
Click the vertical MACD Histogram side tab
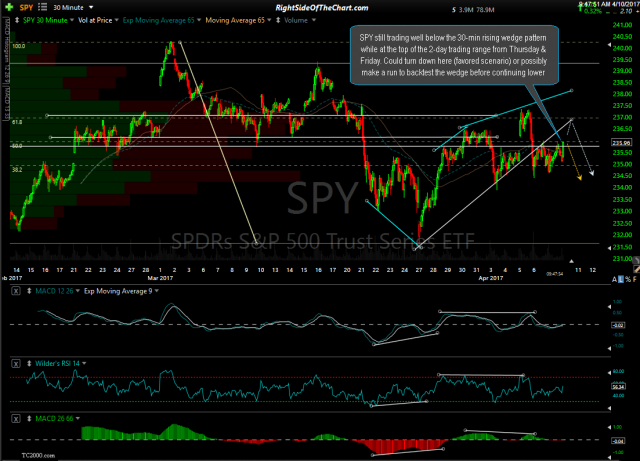6,49
